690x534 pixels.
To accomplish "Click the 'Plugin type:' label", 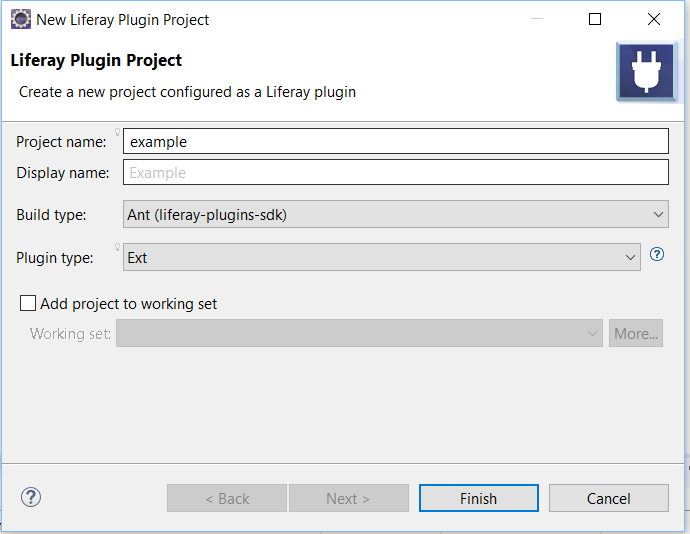I will click(x=55, y=258).
